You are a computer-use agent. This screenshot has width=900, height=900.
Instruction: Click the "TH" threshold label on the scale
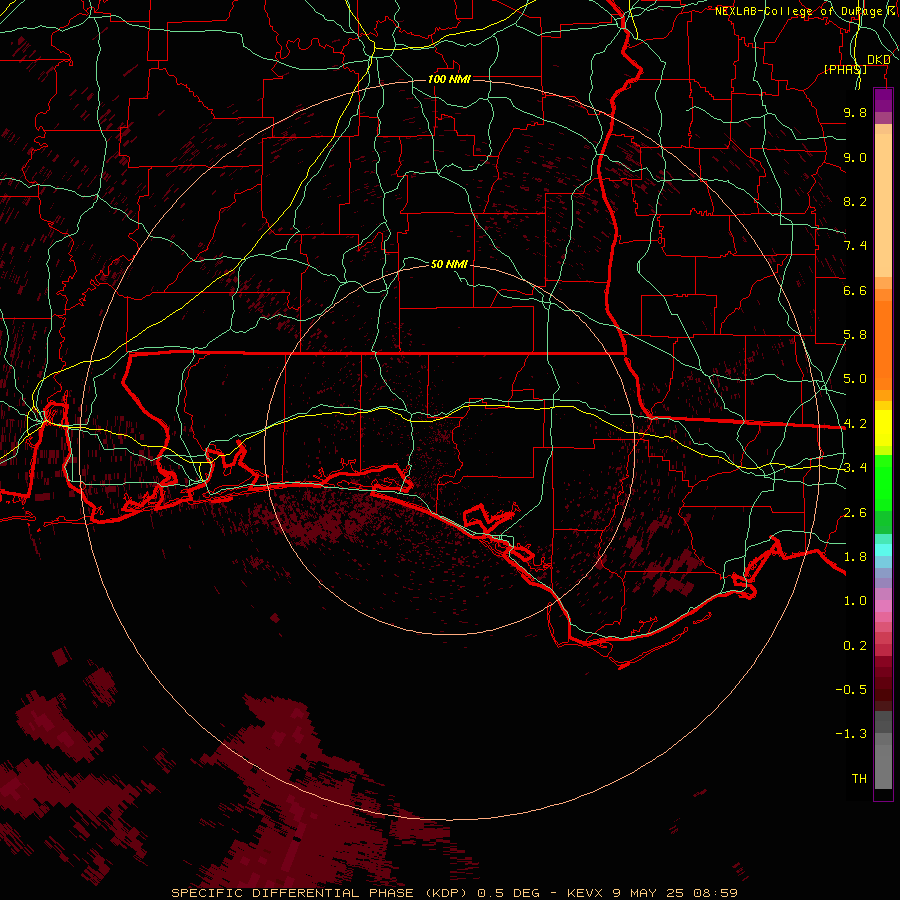pos(859,779)
